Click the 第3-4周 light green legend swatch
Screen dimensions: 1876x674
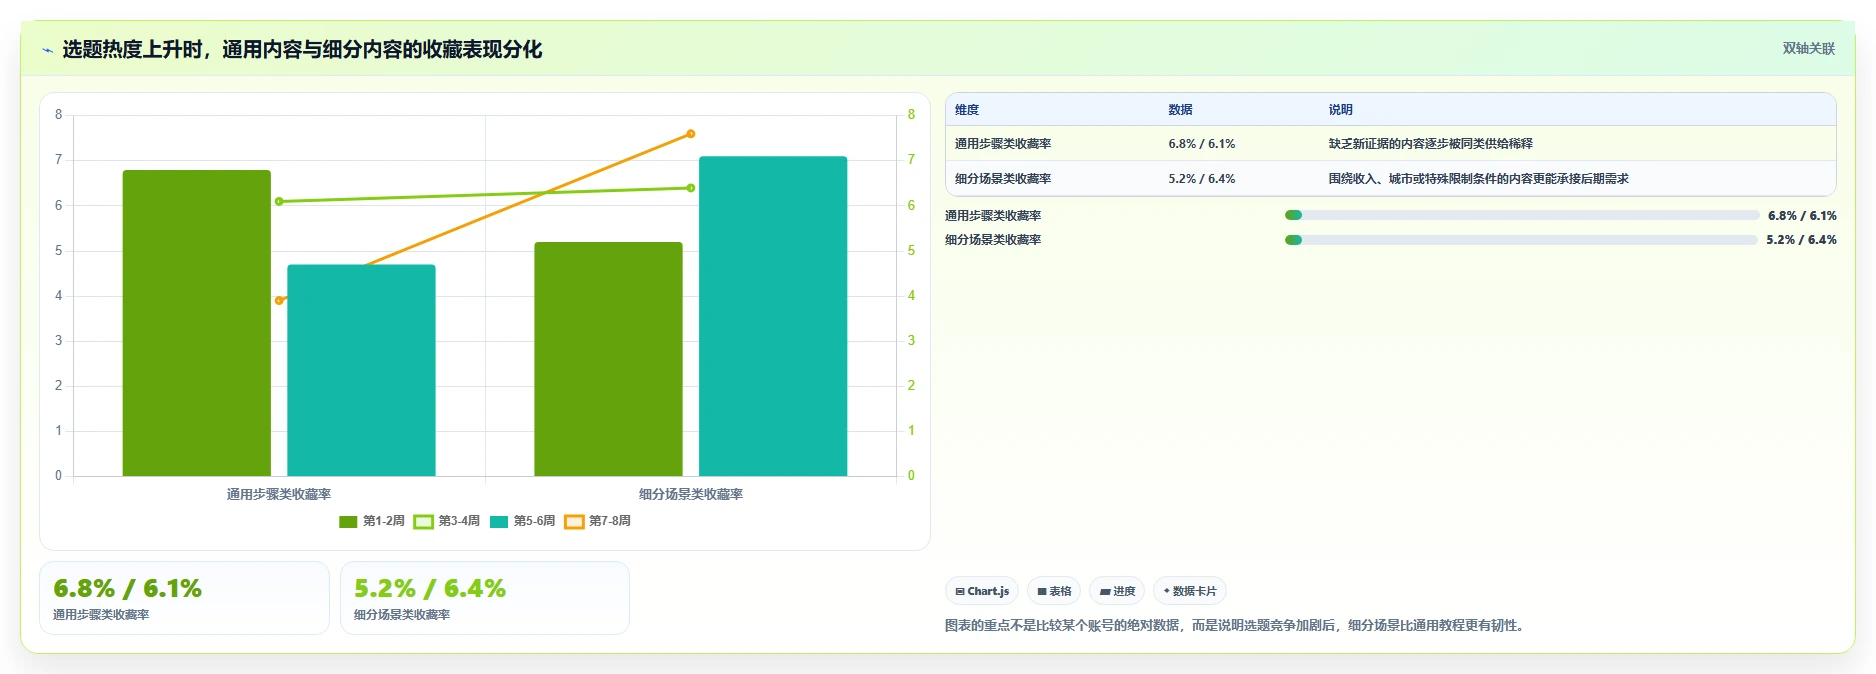(x=423, y=522)
